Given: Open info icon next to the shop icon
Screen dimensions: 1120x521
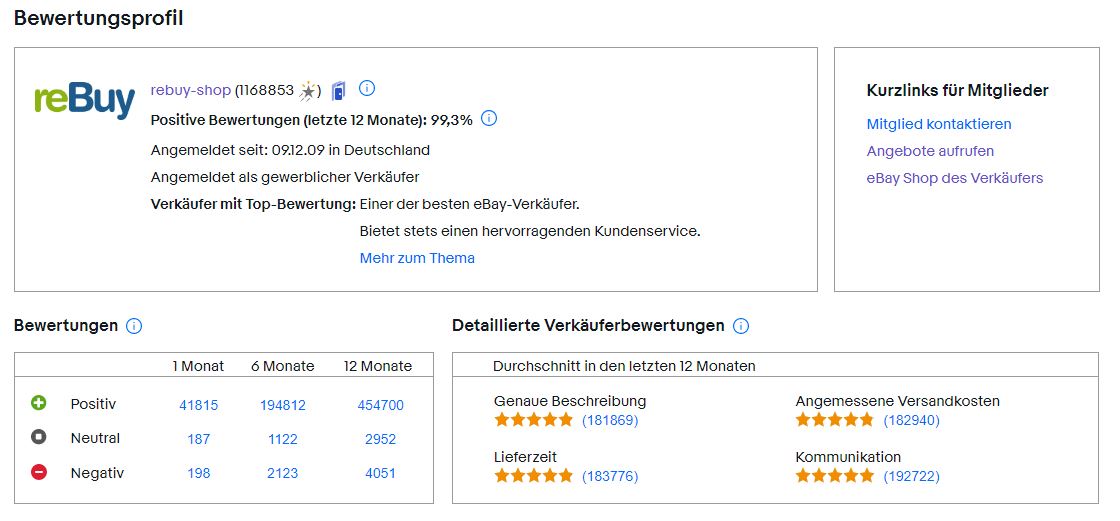Looking at the screenshot, I should point(366,89).
